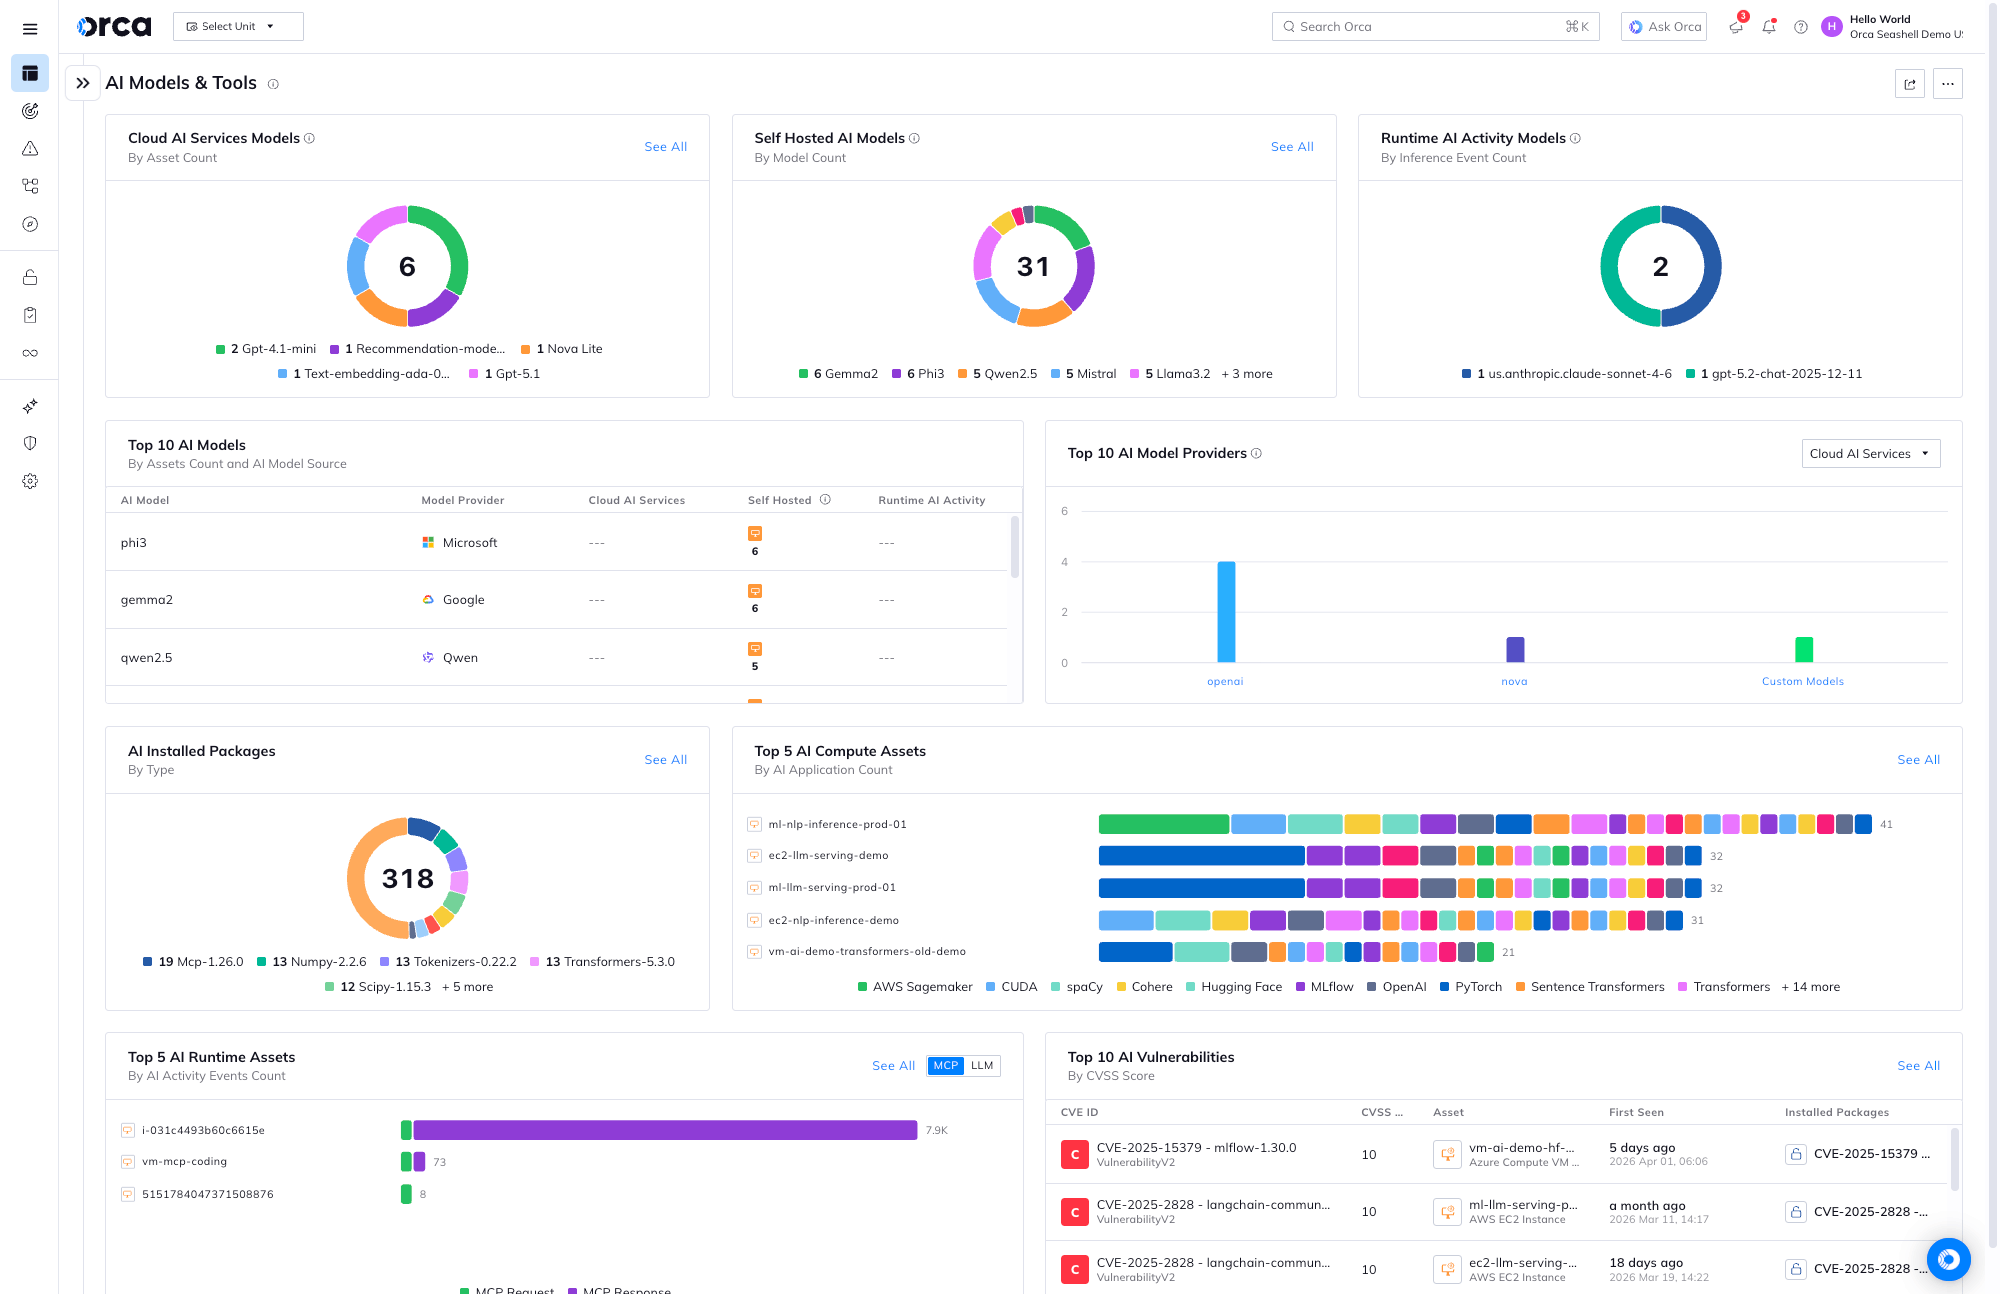Screen dimensions: 2000x1294
Task: Click the share export dashboard icon
Action: pyautogui.click(x=1910, y=84)
